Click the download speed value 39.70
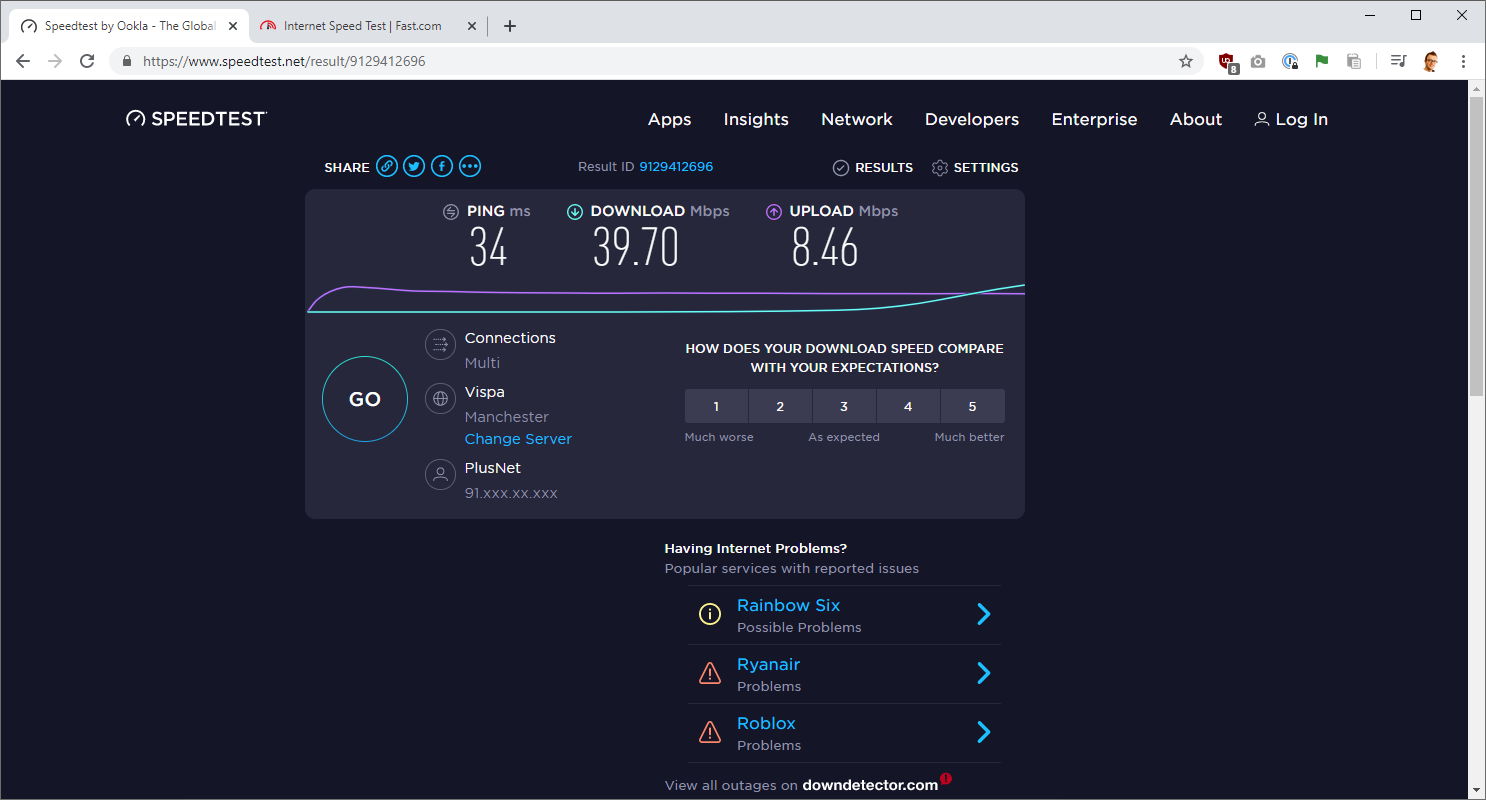1486x800 pixels. tap(636, 247)
